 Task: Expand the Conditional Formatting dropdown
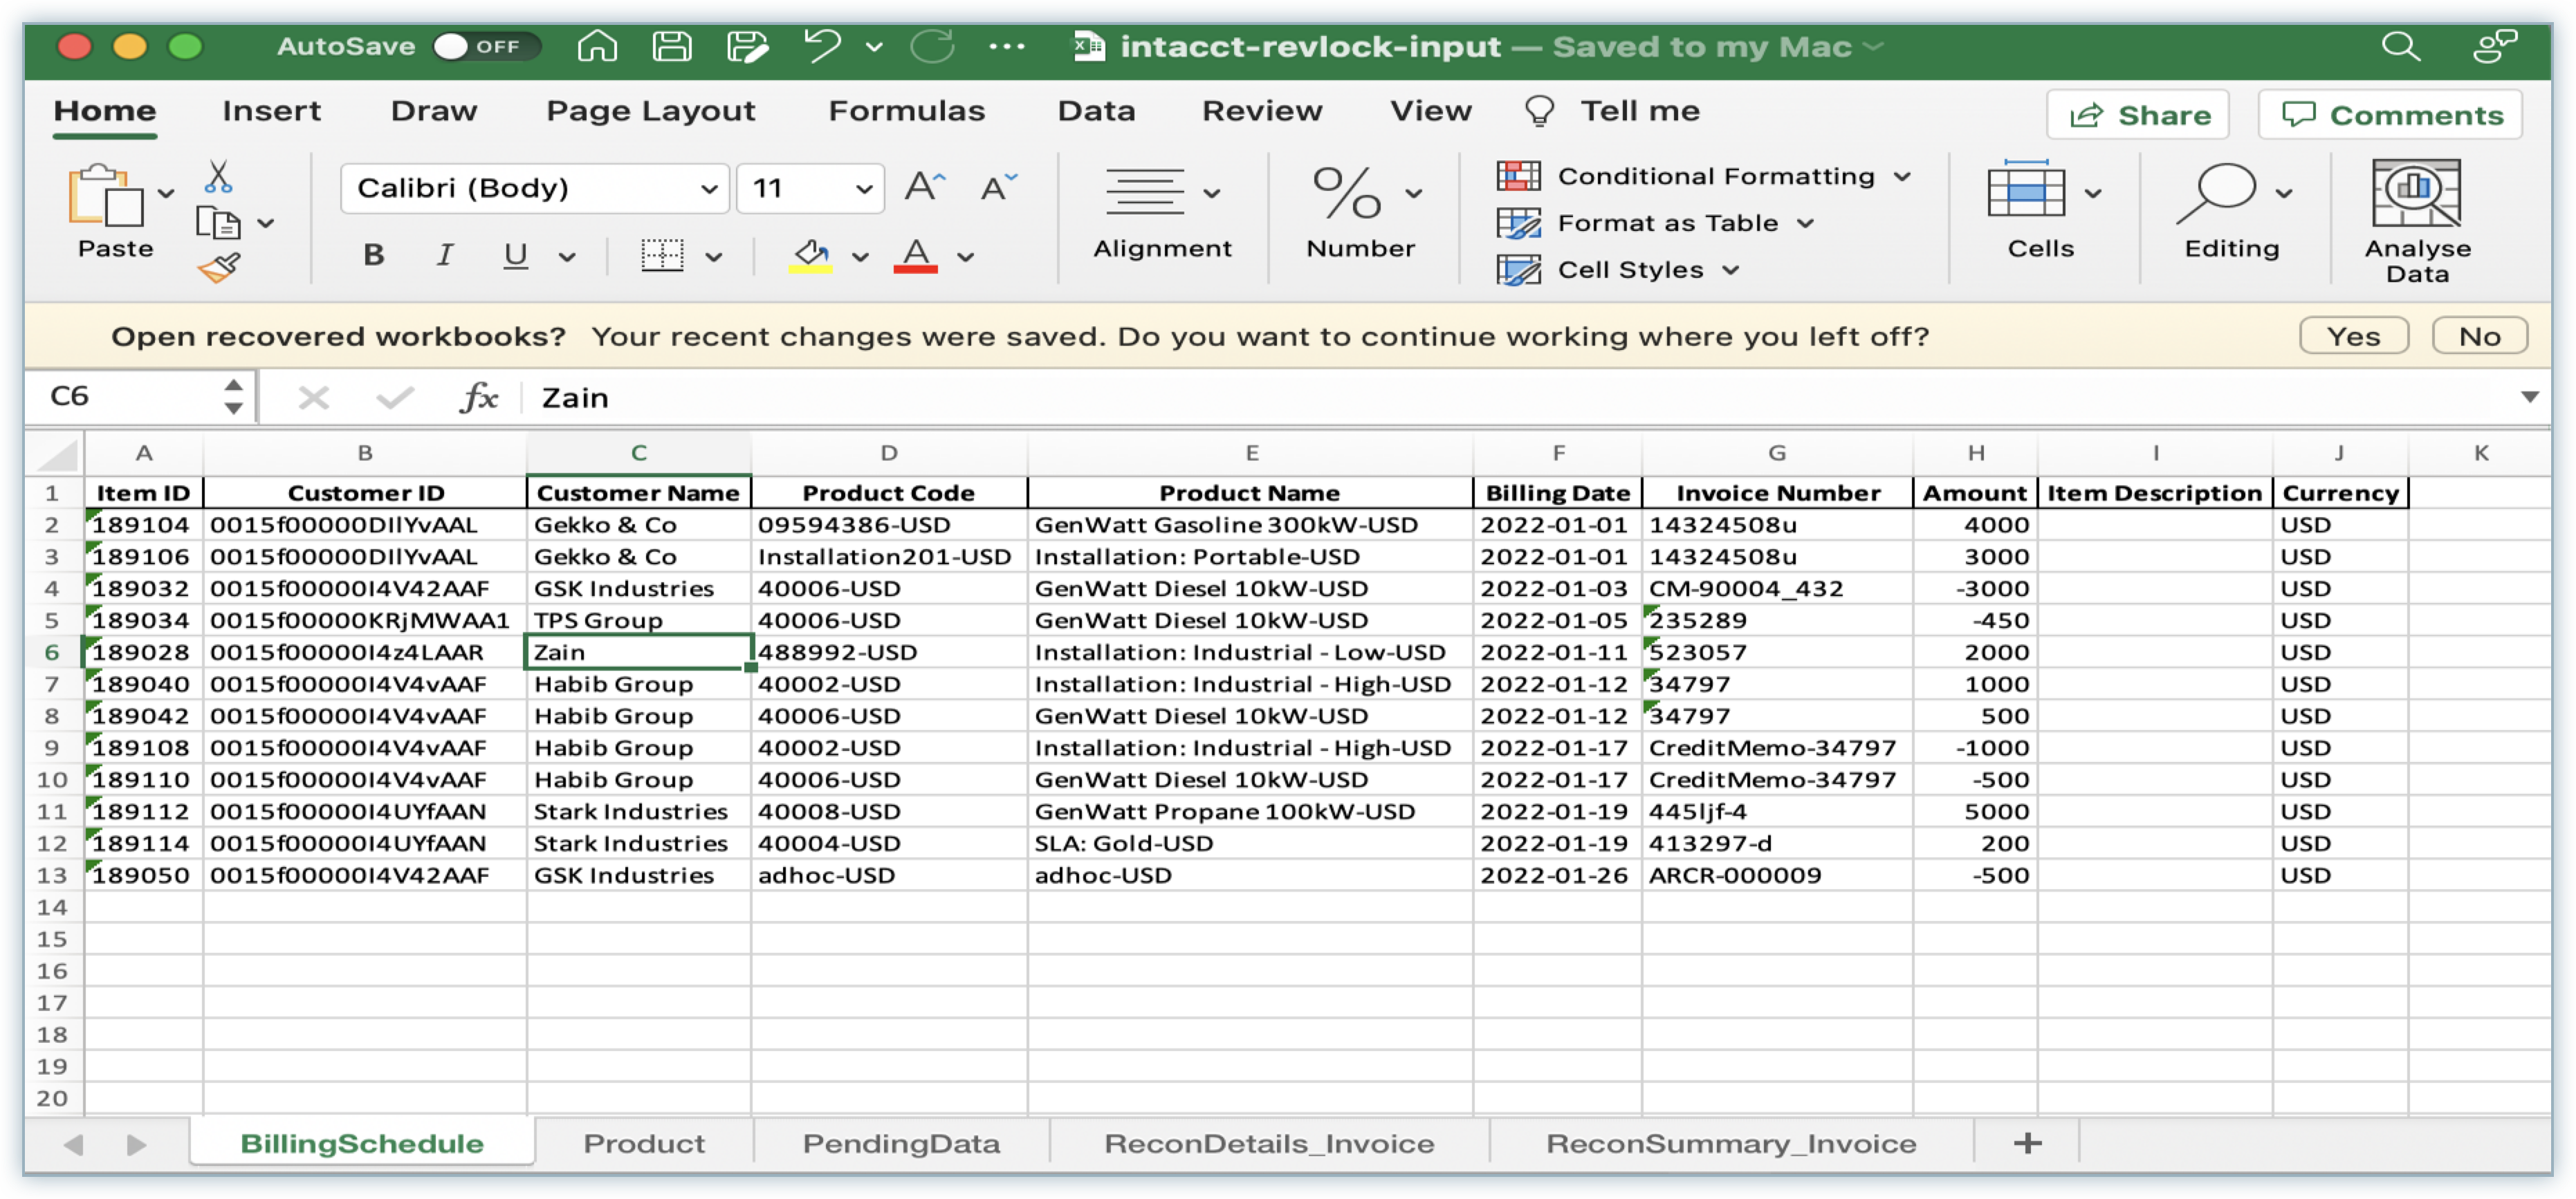click(x=1902, y=177)
